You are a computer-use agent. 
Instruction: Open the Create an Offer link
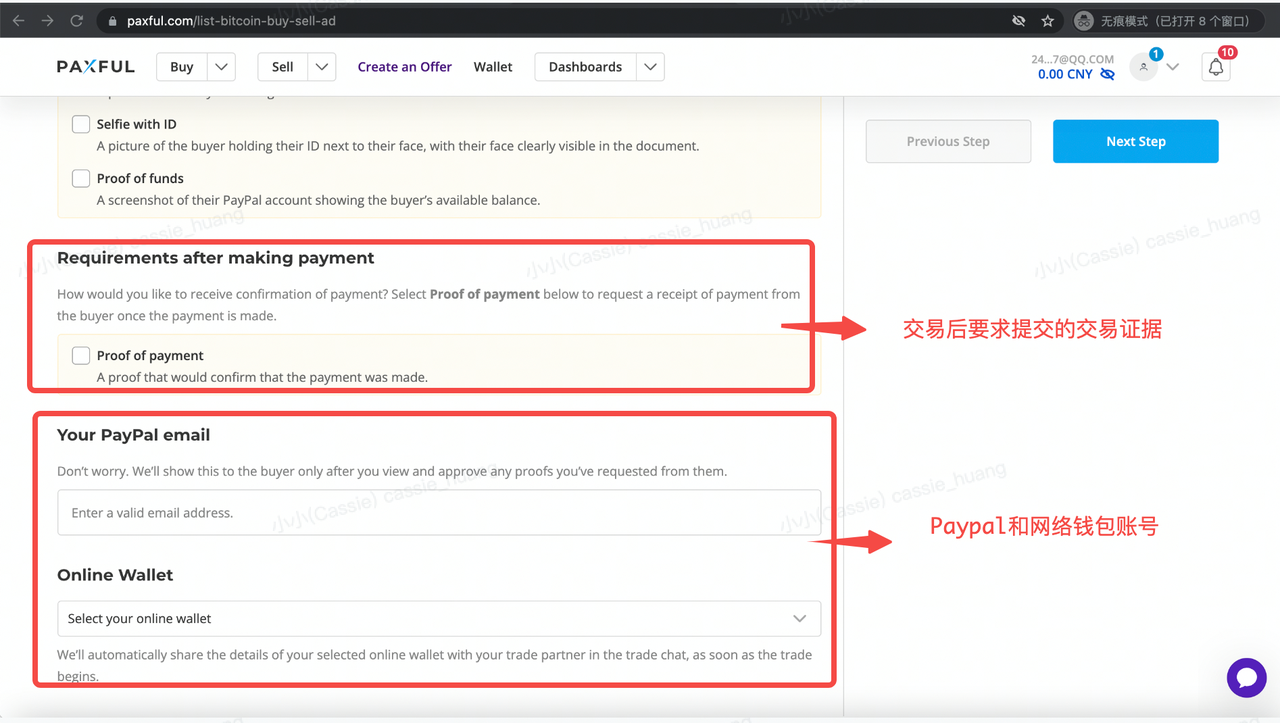(x=405, y=67)
